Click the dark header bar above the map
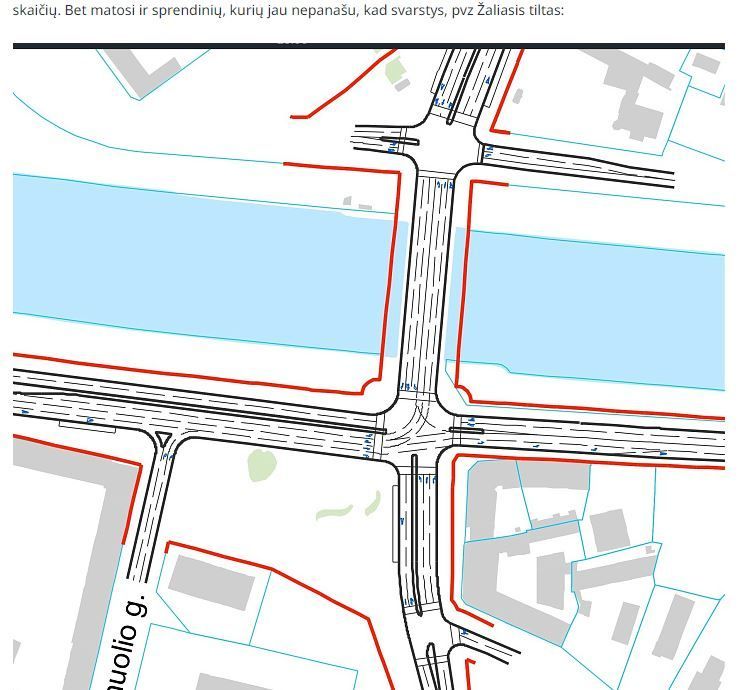748x690 pixels. 368,45
